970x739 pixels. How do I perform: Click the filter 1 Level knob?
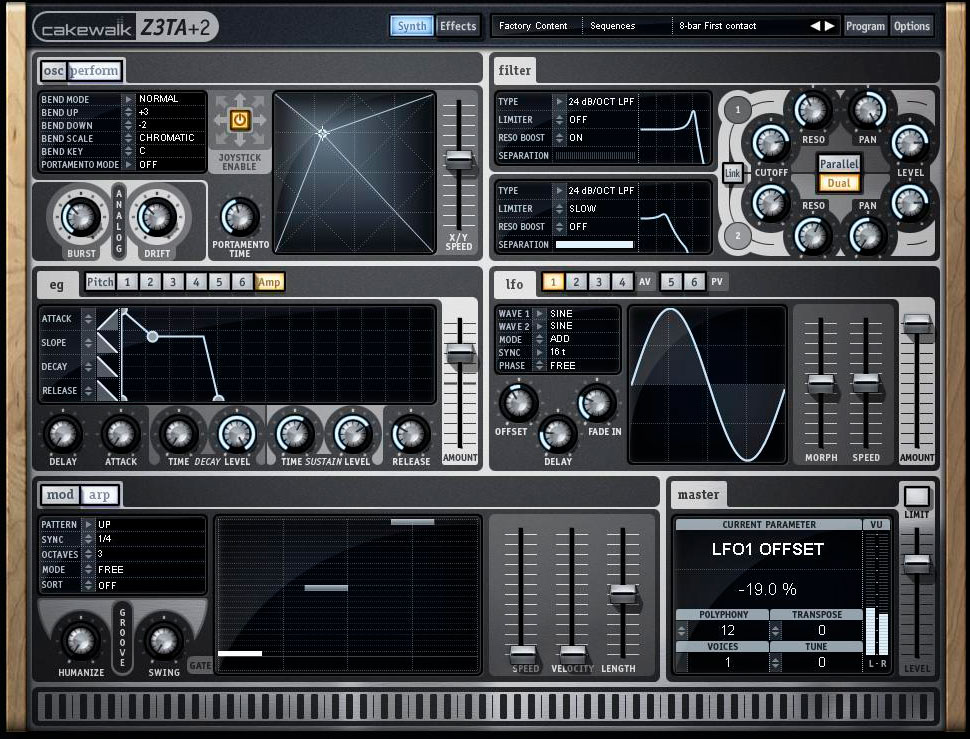tap(909, 143)
